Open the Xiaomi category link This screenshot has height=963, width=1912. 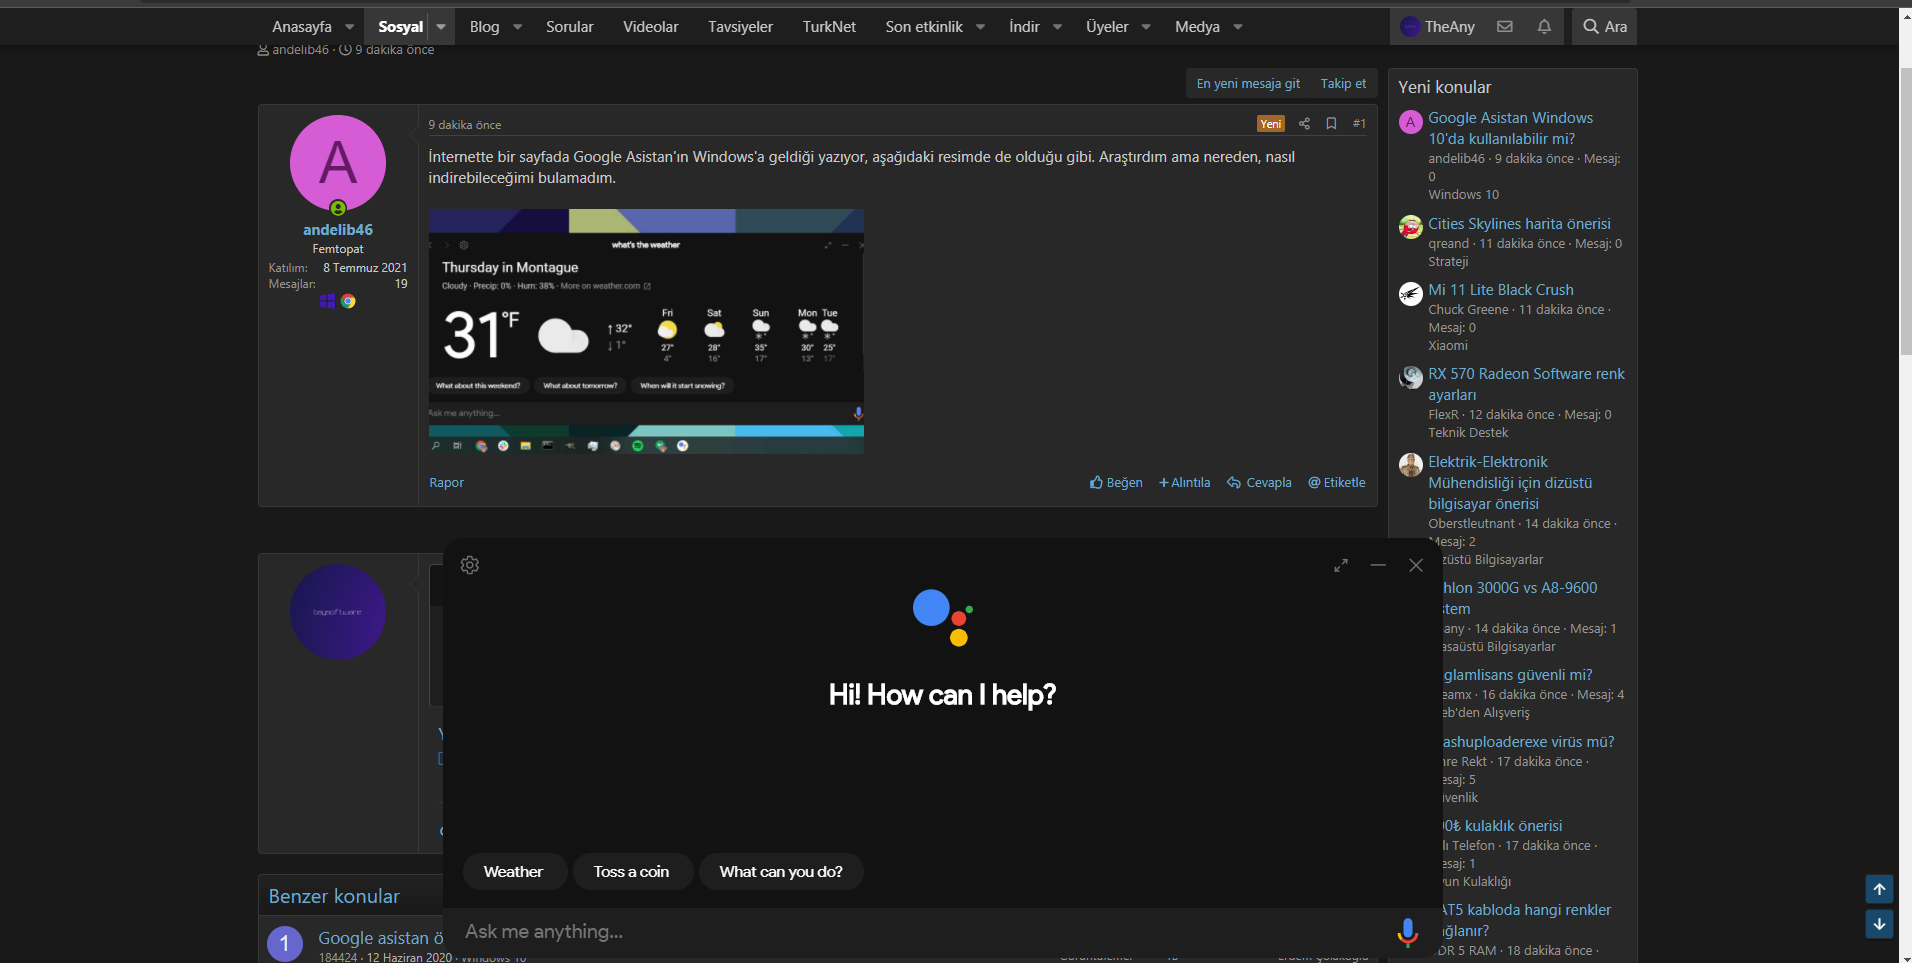click(x=1448, y=346)
